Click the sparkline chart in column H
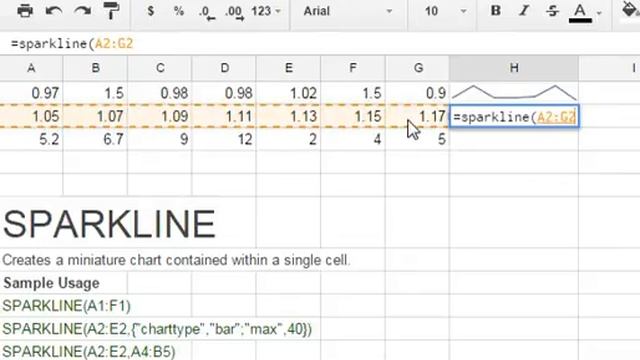The width and height of the screenshot is (640, 360). coord(514,93)
